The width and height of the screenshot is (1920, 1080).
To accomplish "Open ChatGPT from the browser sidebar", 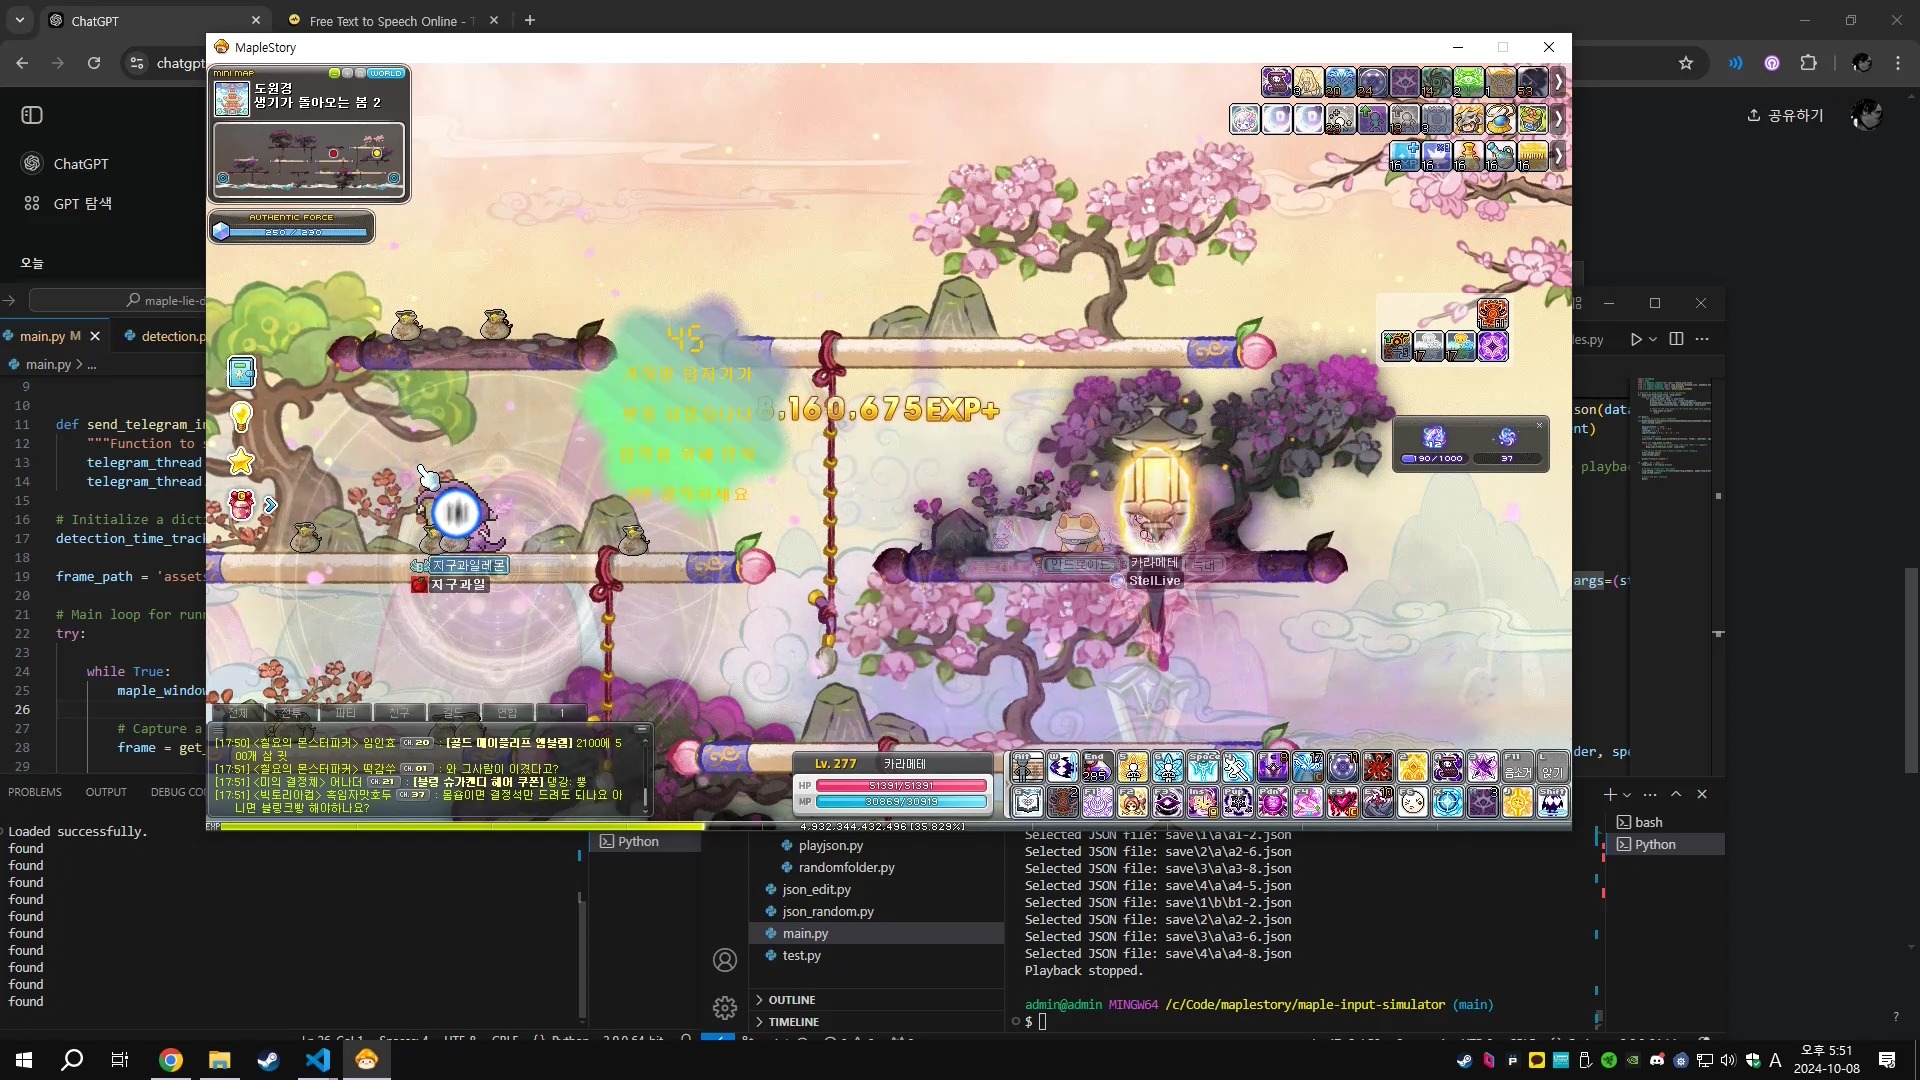I will 66,163.
